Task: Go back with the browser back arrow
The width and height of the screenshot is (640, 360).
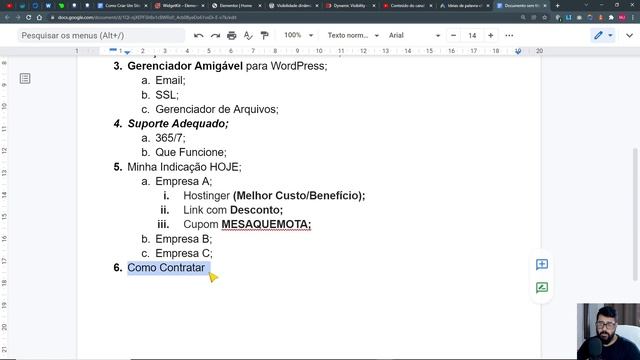Action: pyautogui.click(x=7, y=18)
